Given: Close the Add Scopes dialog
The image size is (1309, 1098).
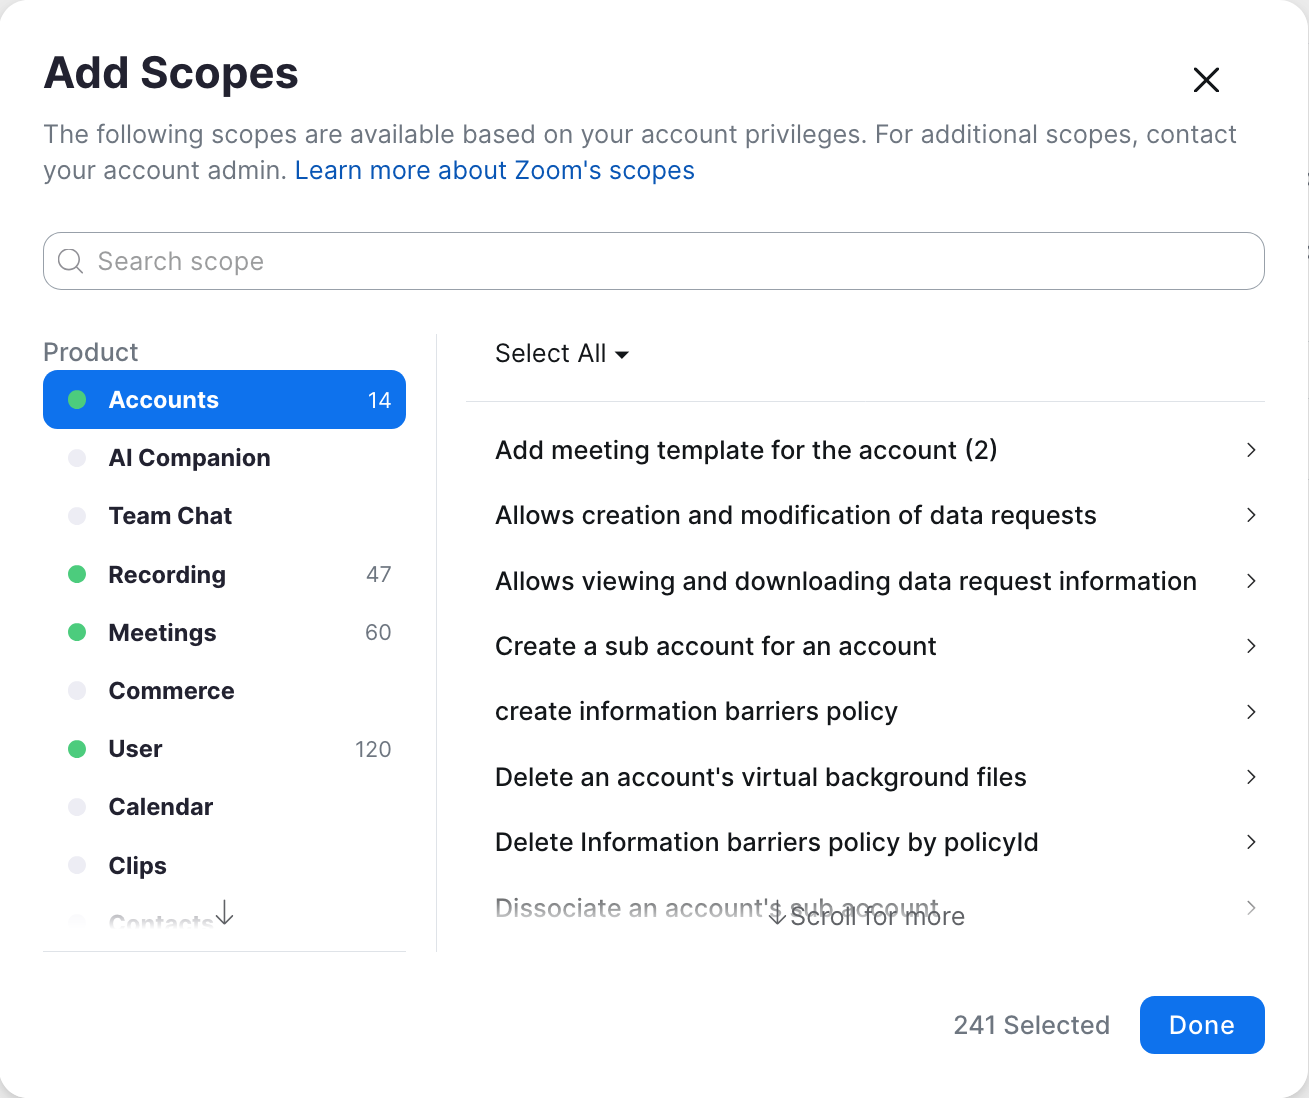Looking at the screenshot, I should pos(1206,80).
